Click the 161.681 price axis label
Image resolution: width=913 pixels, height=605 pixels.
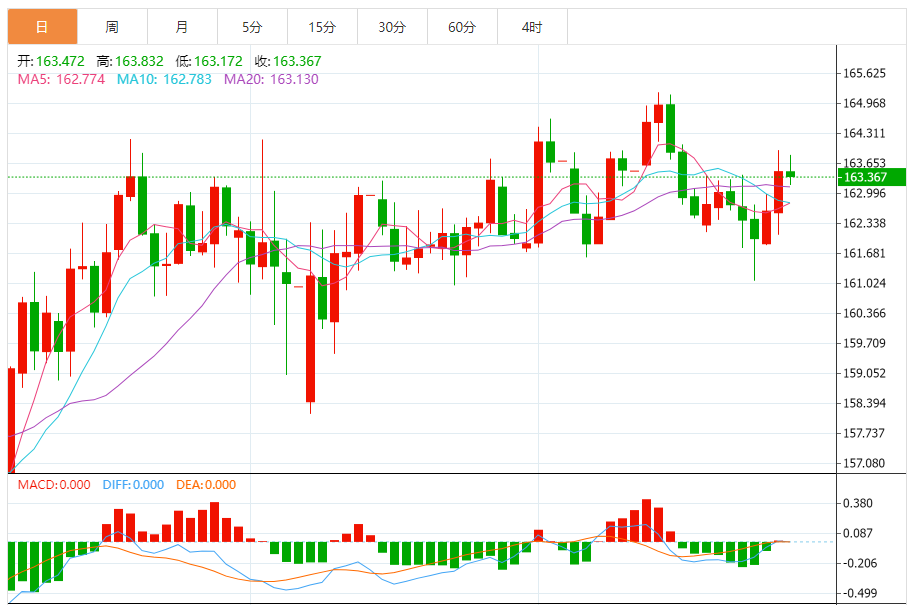[x=864, y=253]
